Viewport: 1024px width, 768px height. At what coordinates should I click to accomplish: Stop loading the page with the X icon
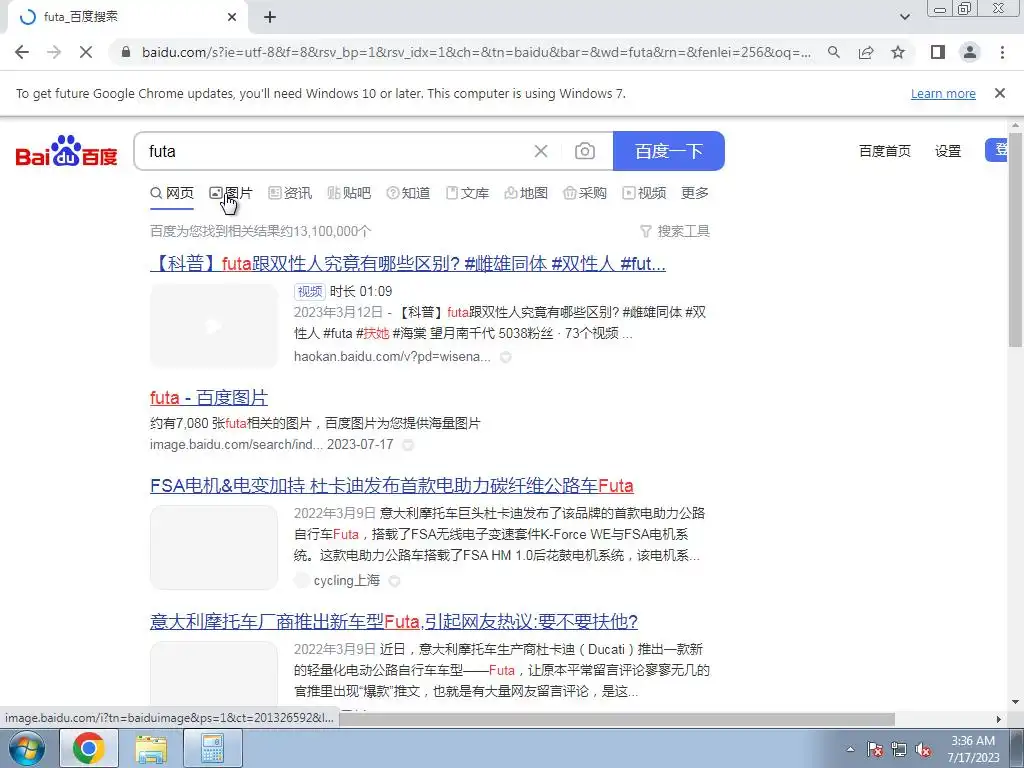click(86, 52)
